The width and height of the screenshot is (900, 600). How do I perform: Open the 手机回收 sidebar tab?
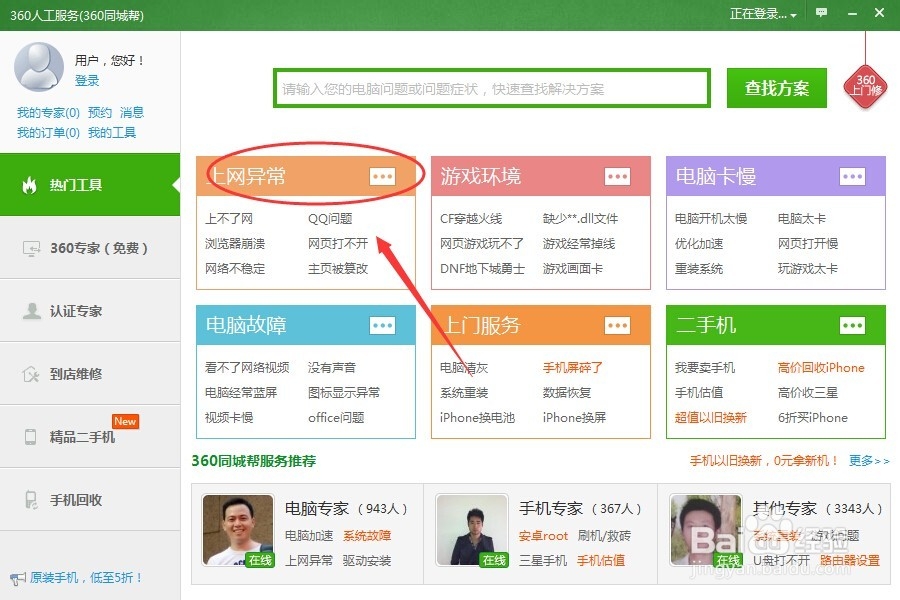tap(90, 500)
